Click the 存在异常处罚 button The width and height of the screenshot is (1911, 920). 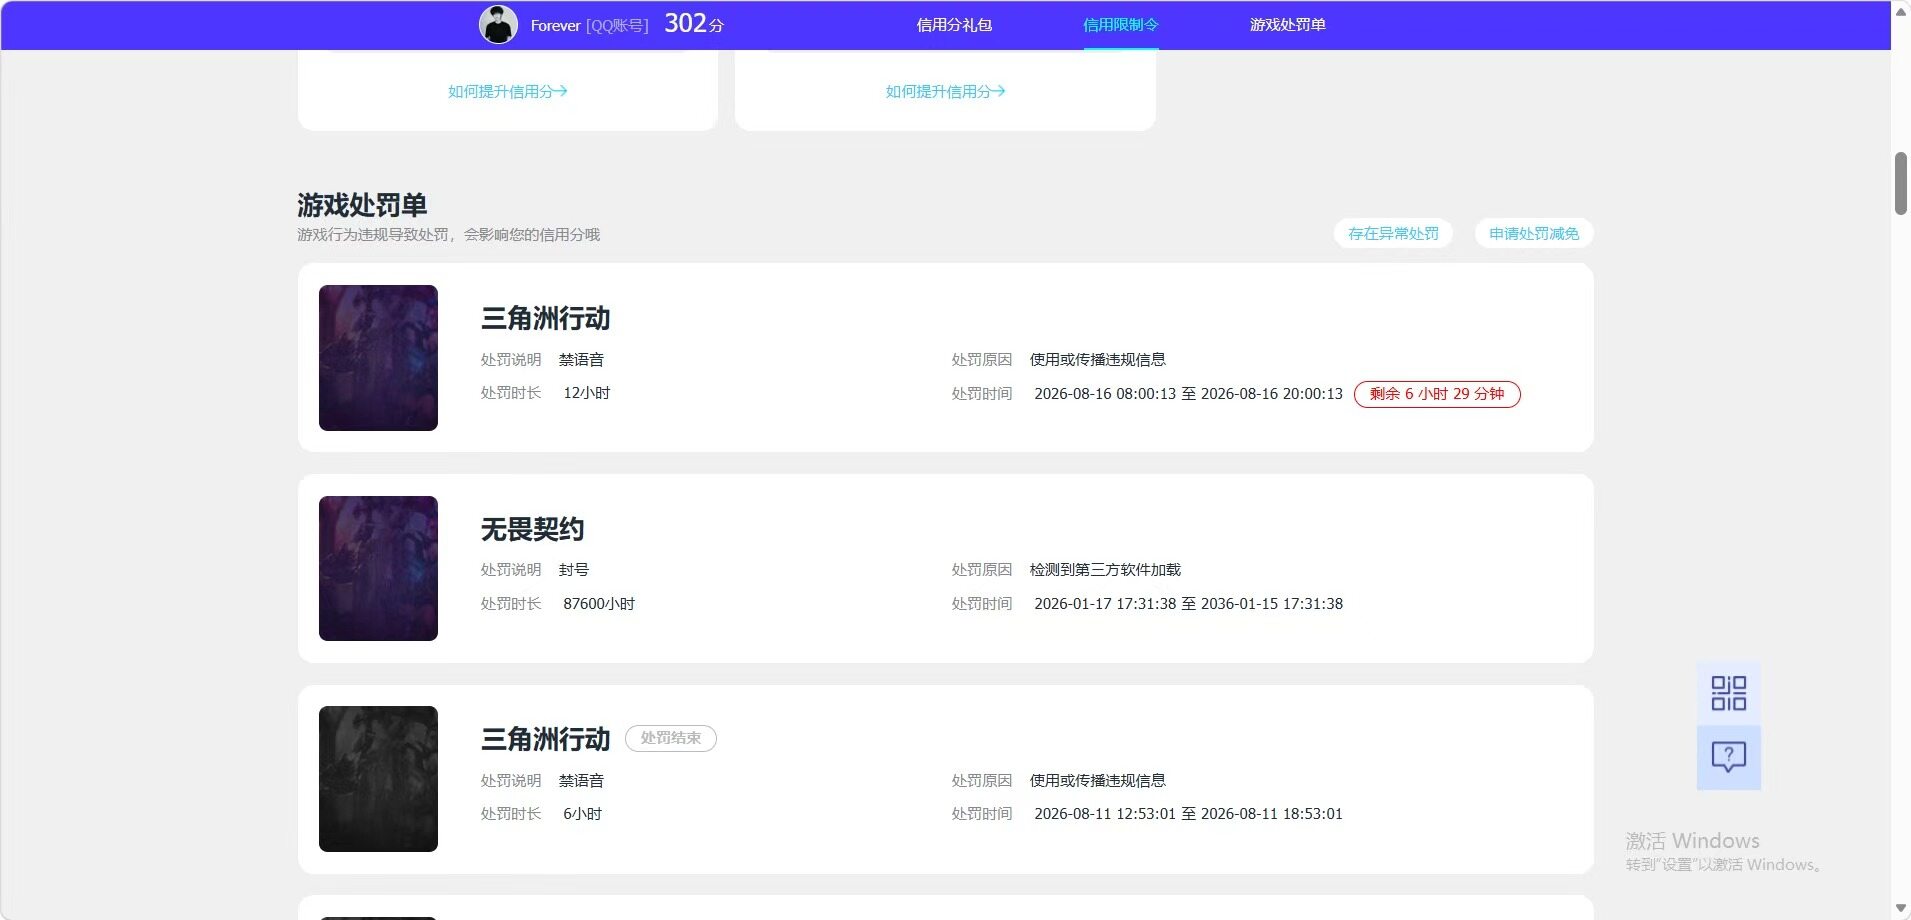pos(1393,233)
